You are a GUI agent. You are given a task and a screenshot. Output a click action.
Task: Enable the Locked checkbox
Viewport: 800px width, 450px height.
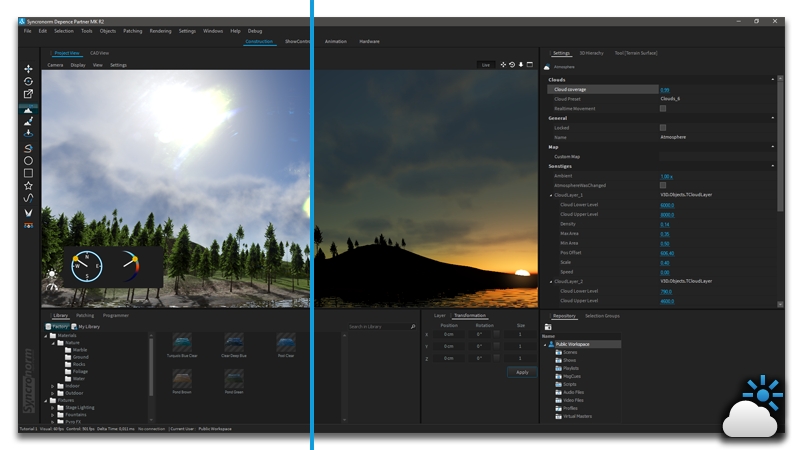(x=663, y=128)
